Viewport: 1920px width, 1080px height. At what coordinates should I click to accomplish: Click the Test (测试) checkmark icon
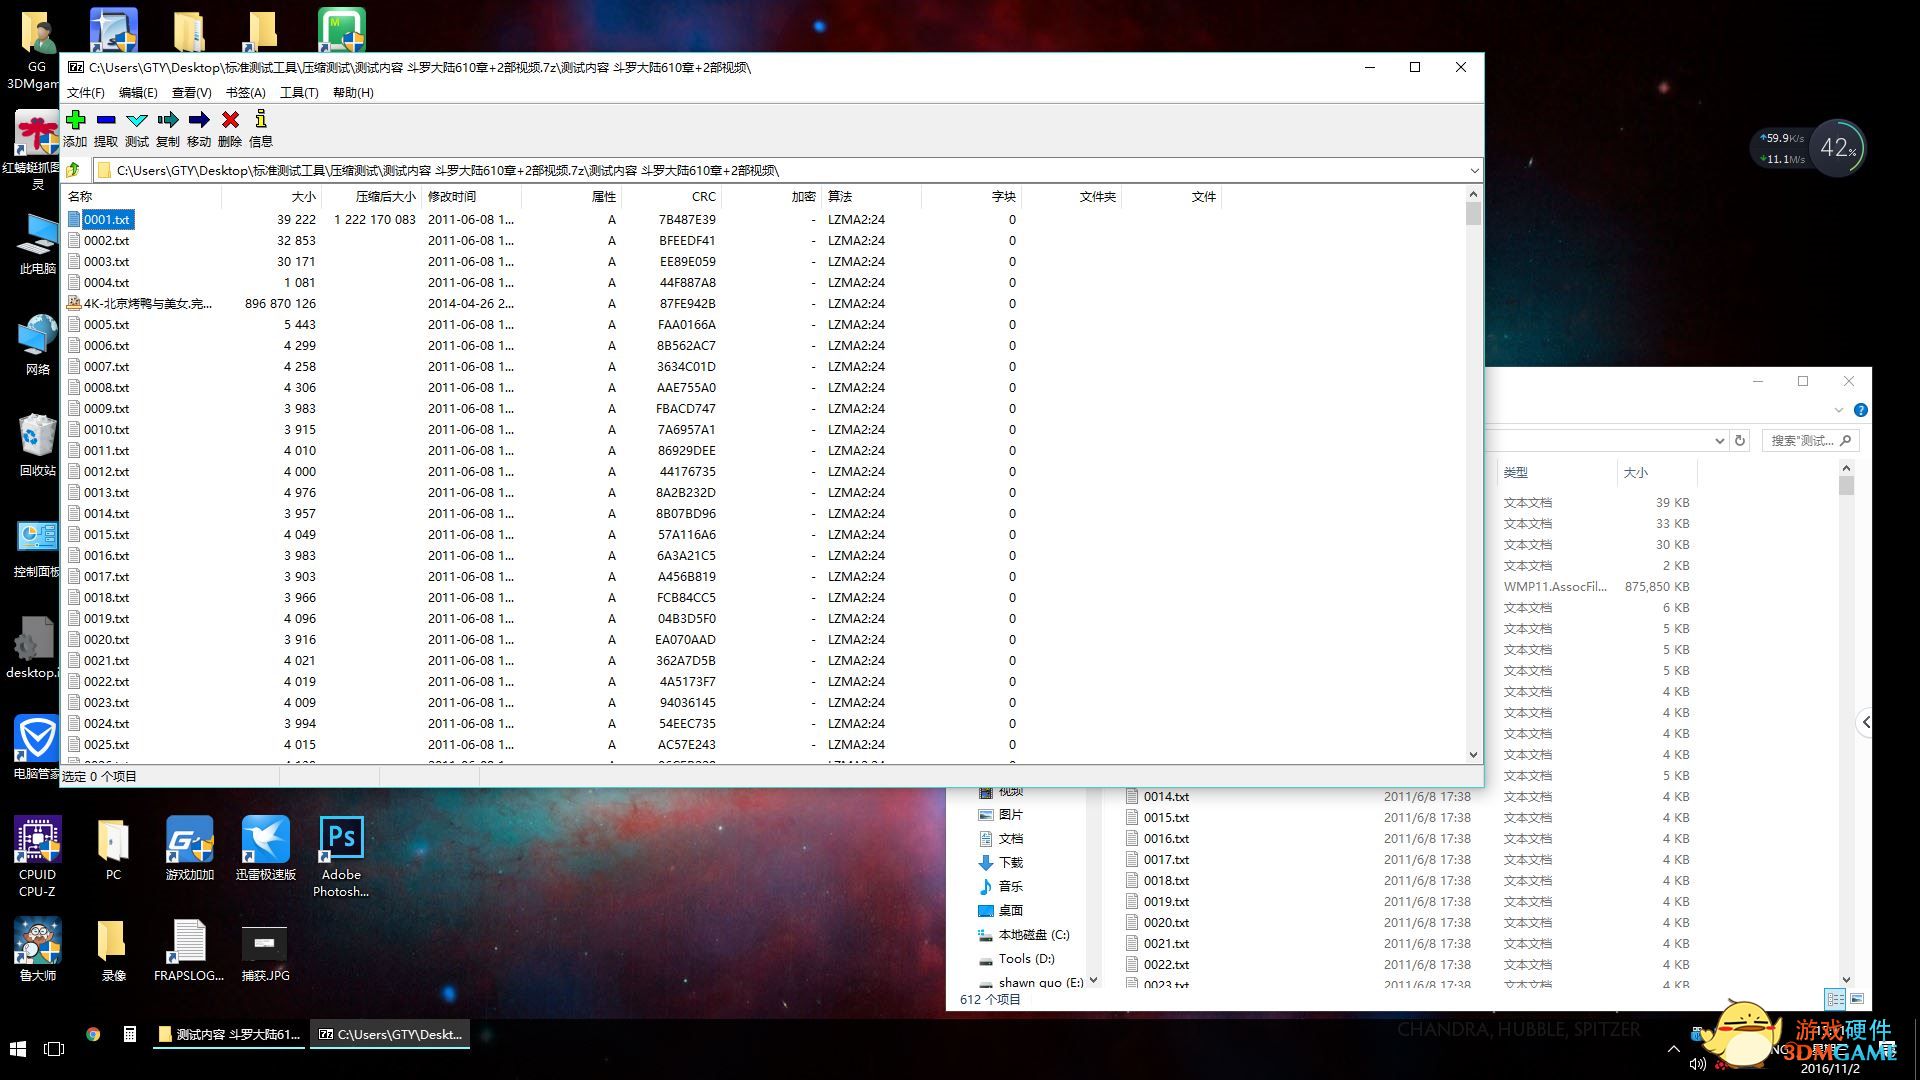pyautogui.click(x=137, y=120)
